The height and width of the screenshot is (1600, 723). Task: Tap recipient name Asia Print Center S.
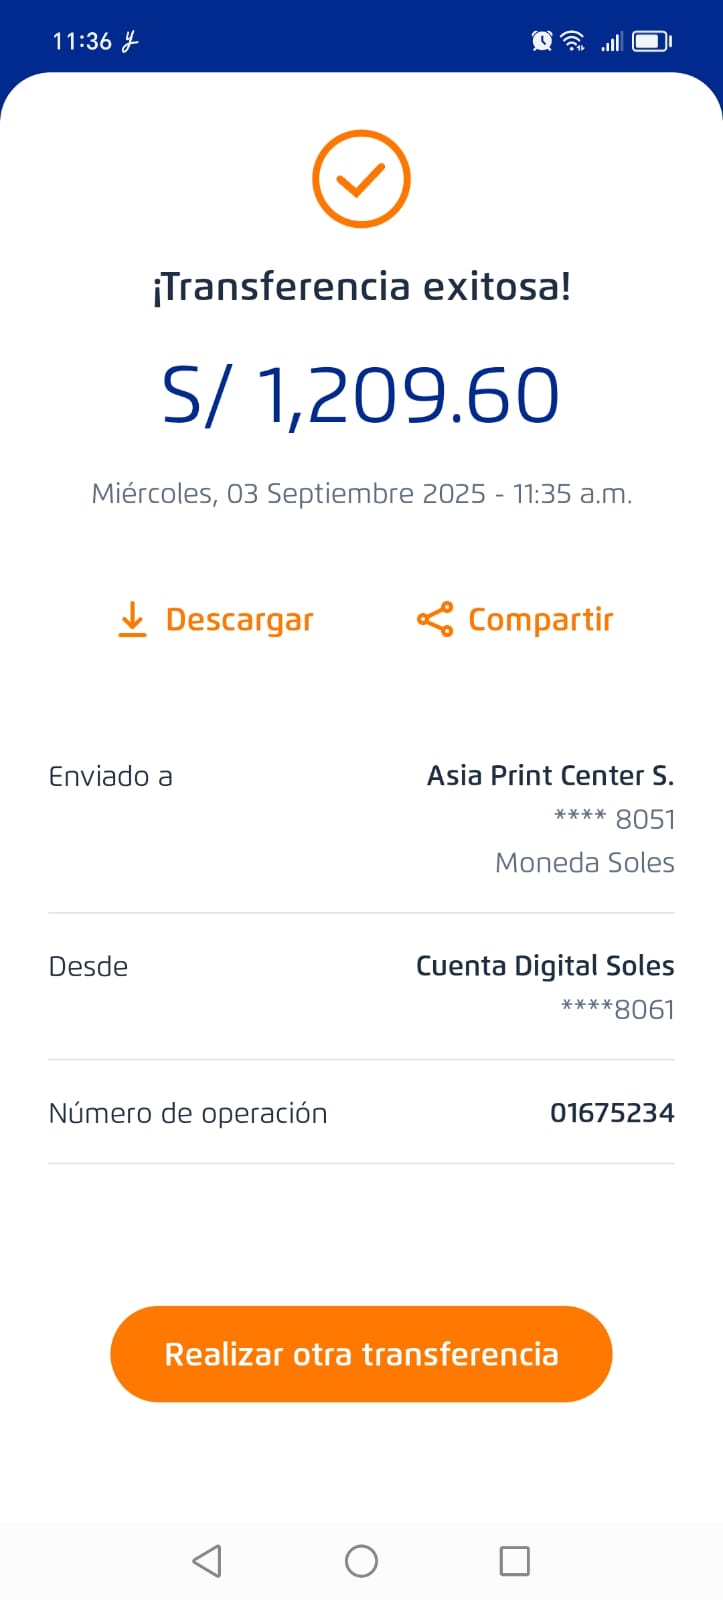pyautogui.click(x=550, y=776)
